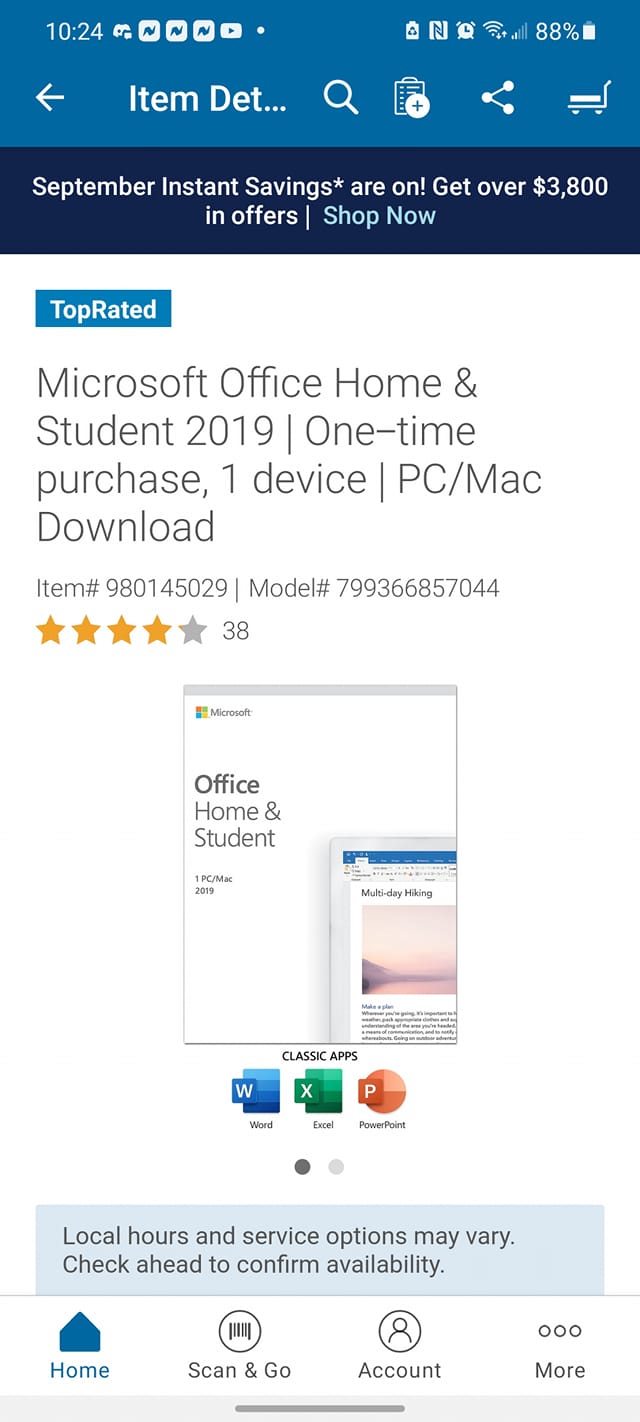Open the star rating reviews

[x=121, y=631]
